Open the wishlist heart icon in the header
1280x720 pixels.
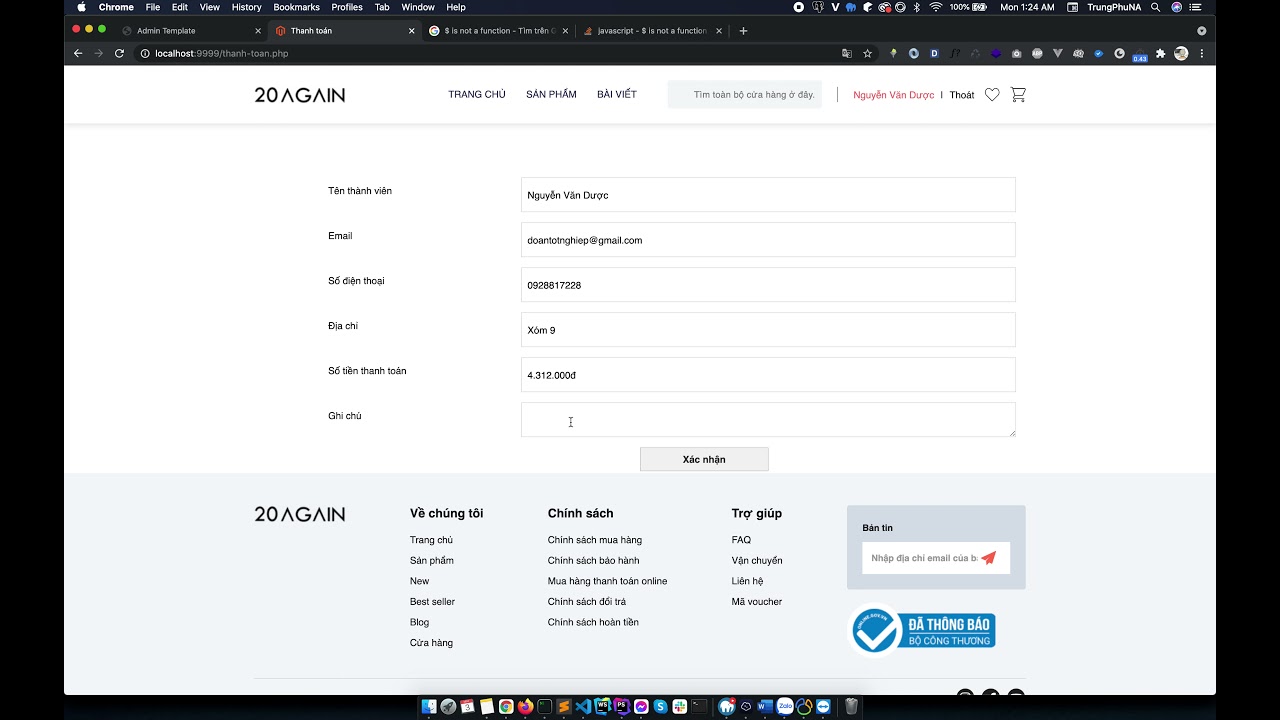coord(992,95)
